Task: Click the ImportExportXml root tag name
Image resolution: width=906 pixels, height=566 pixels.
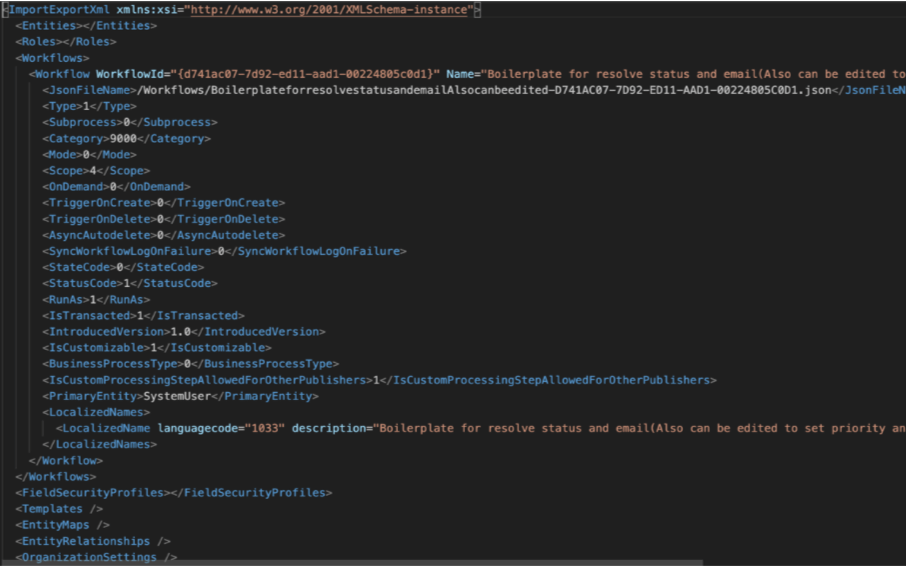Action: tap(60, 10)
